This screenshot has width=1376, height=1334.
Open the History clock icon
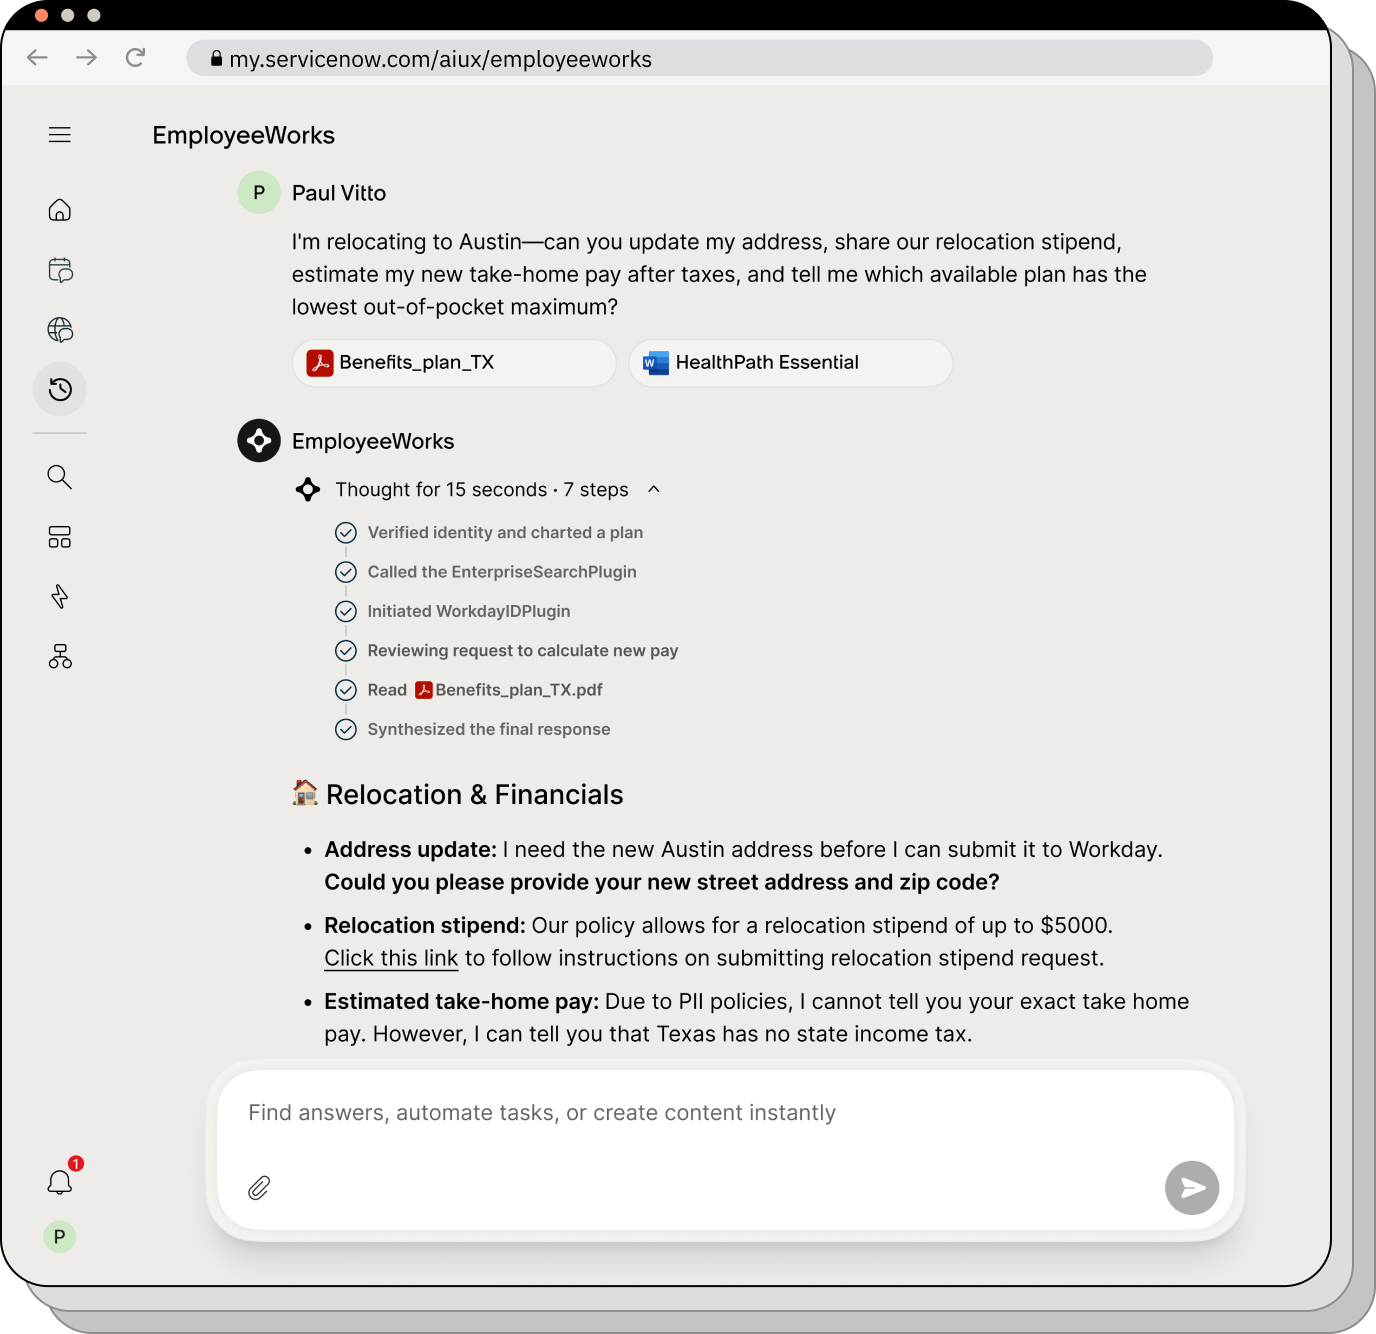(x=60, y=389)
